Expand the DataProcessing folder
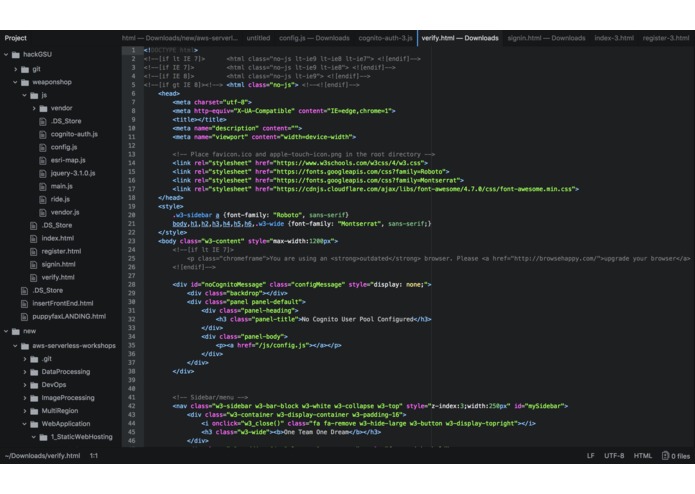 (25, 372)
